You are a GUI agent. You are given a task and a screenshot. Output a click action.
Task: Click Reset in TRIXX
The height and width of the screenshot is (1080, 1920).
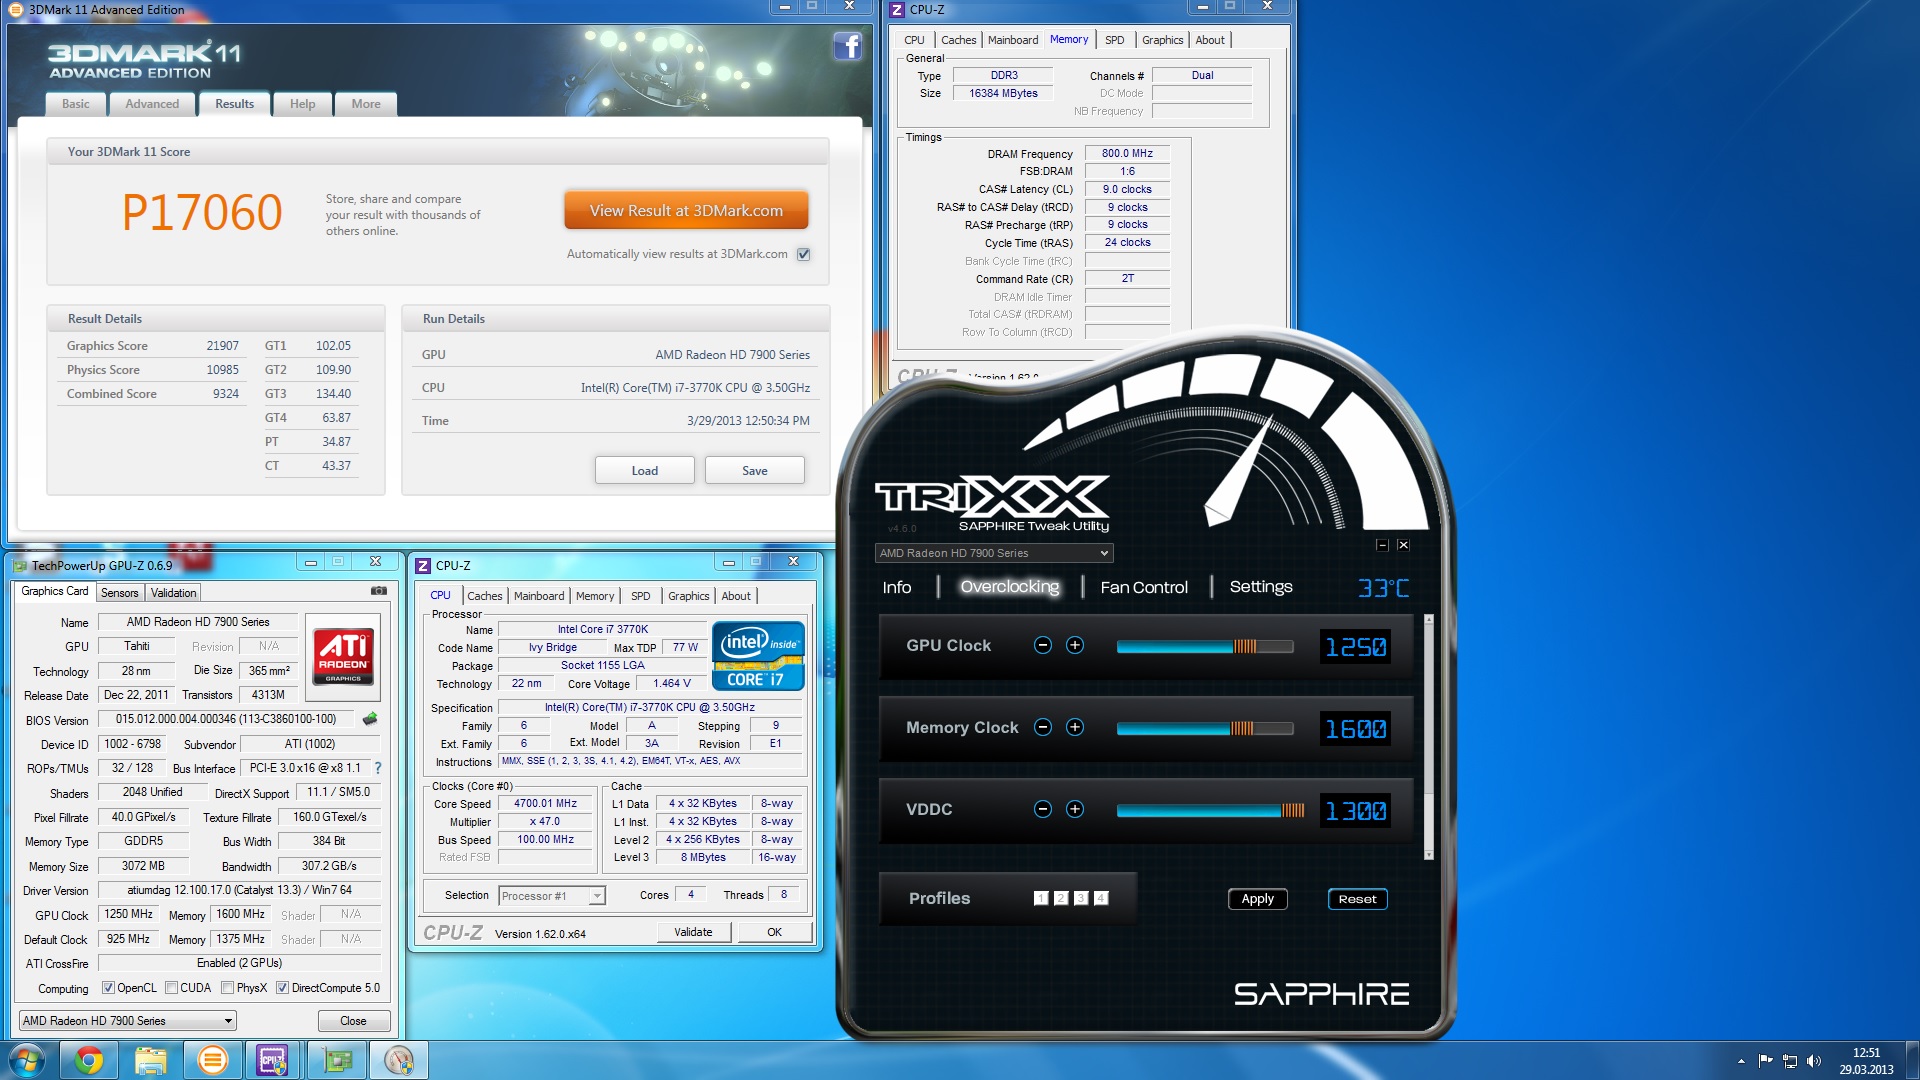pyautogui.click(x=1357, y=899)
